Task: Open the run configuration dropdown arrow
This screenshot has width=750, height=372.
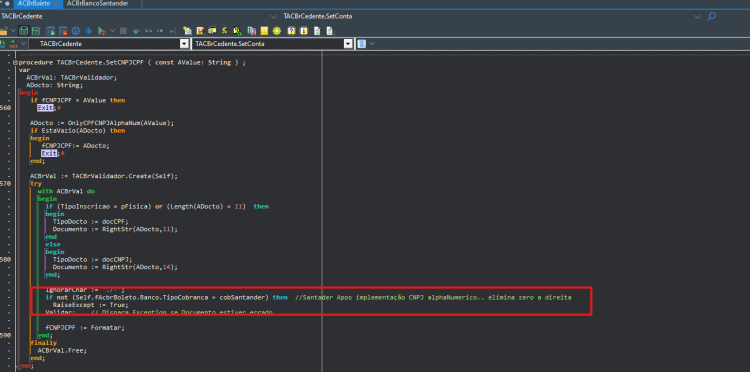Action: [x=112, y=31]
